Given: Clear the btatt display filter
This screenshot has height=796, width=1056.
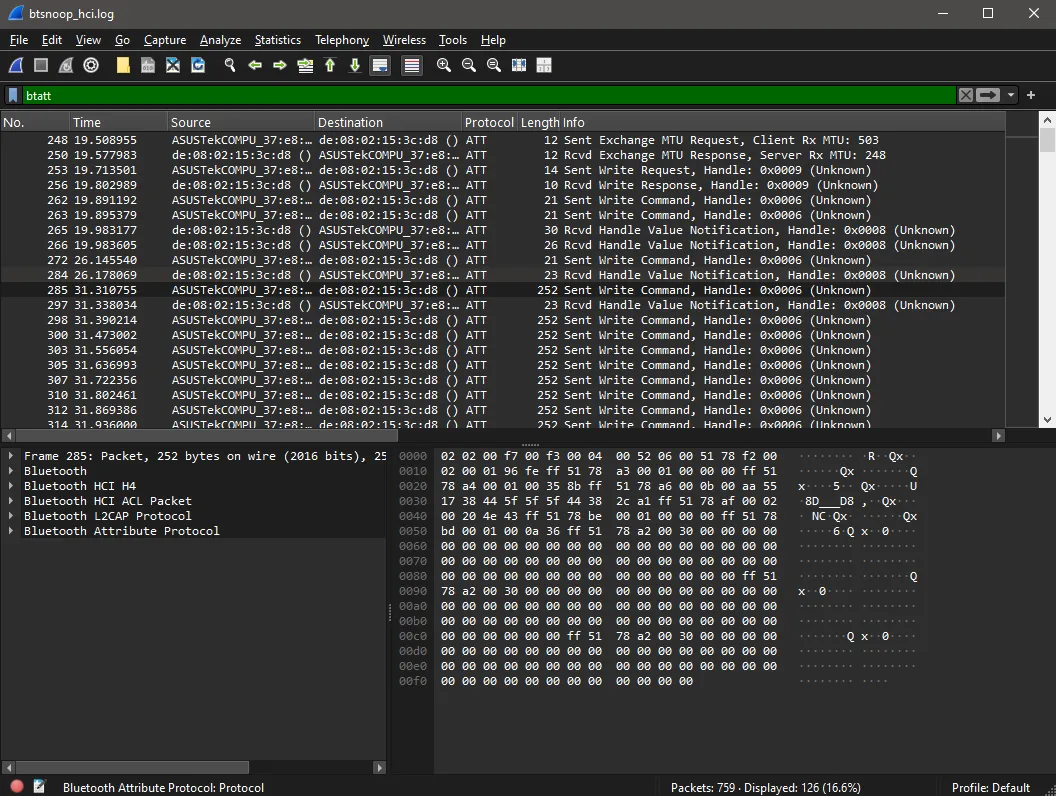Looking at the screenshot, I should (966, 95).
